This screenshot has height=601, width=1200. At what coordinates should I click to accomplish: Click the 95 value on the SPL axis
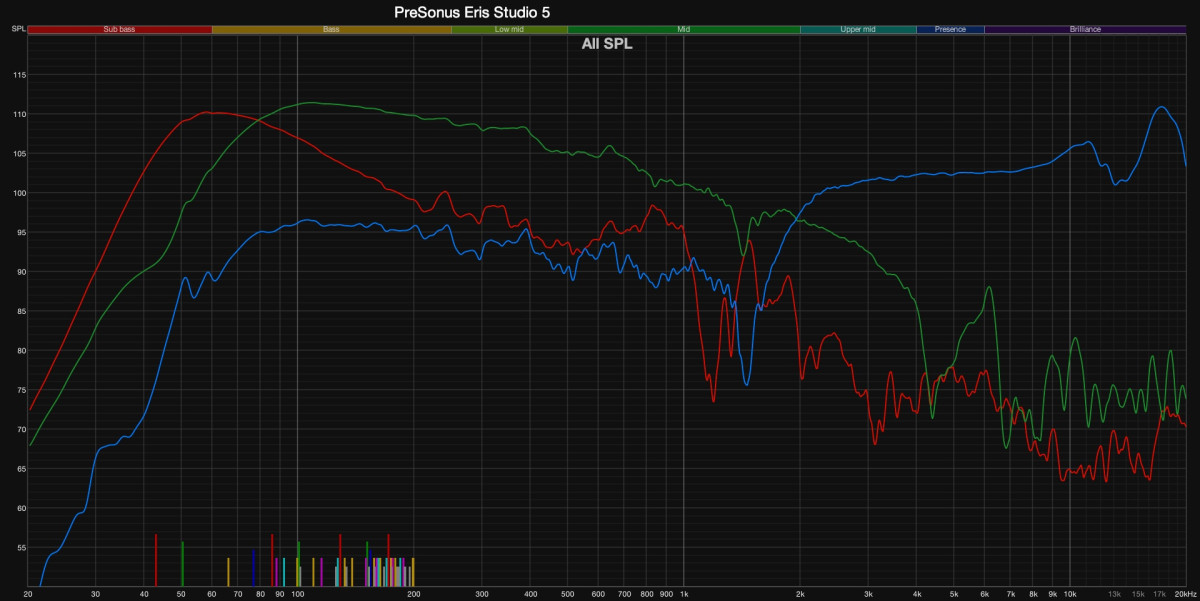coord(21,233)
